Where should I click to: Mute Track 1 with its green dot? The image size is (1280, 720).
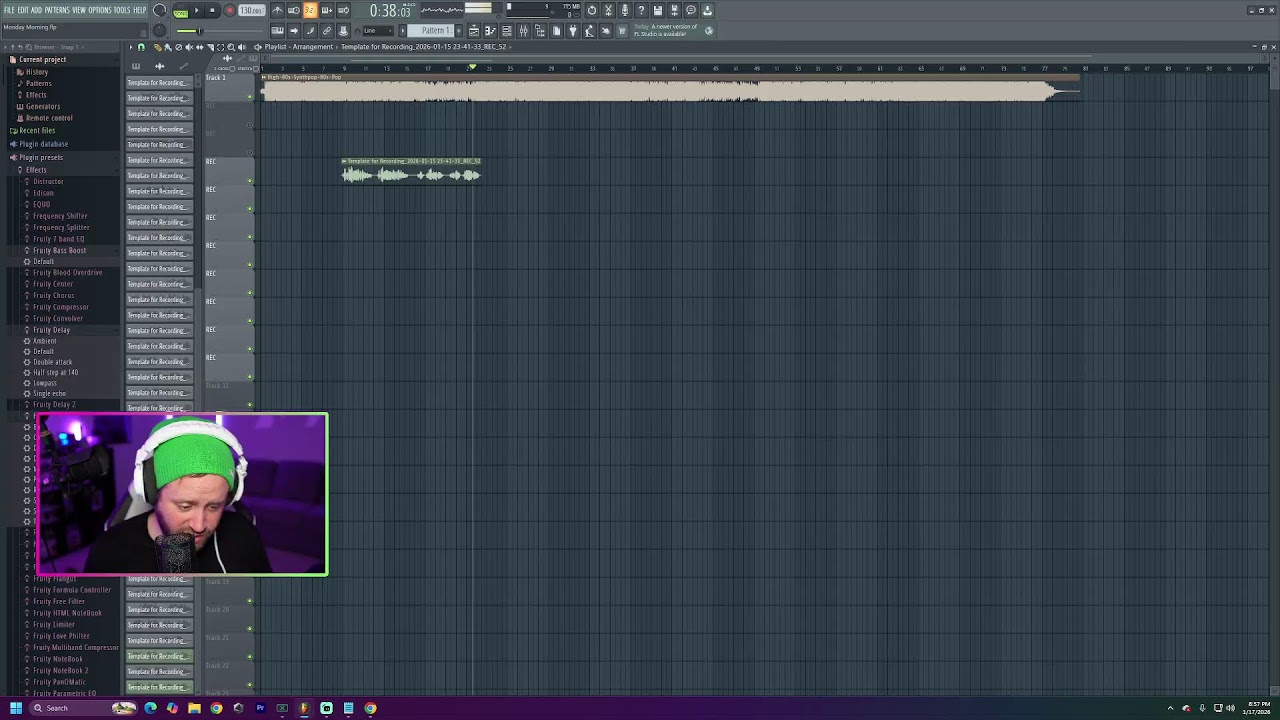pos(250,97)
